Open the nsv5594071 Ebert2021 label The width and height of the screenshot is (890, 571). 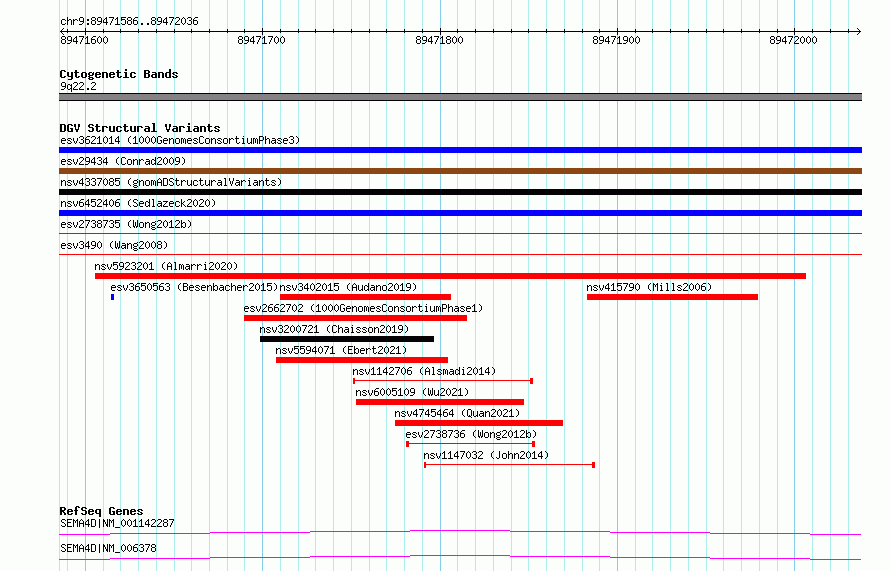[x=341, y=350]
